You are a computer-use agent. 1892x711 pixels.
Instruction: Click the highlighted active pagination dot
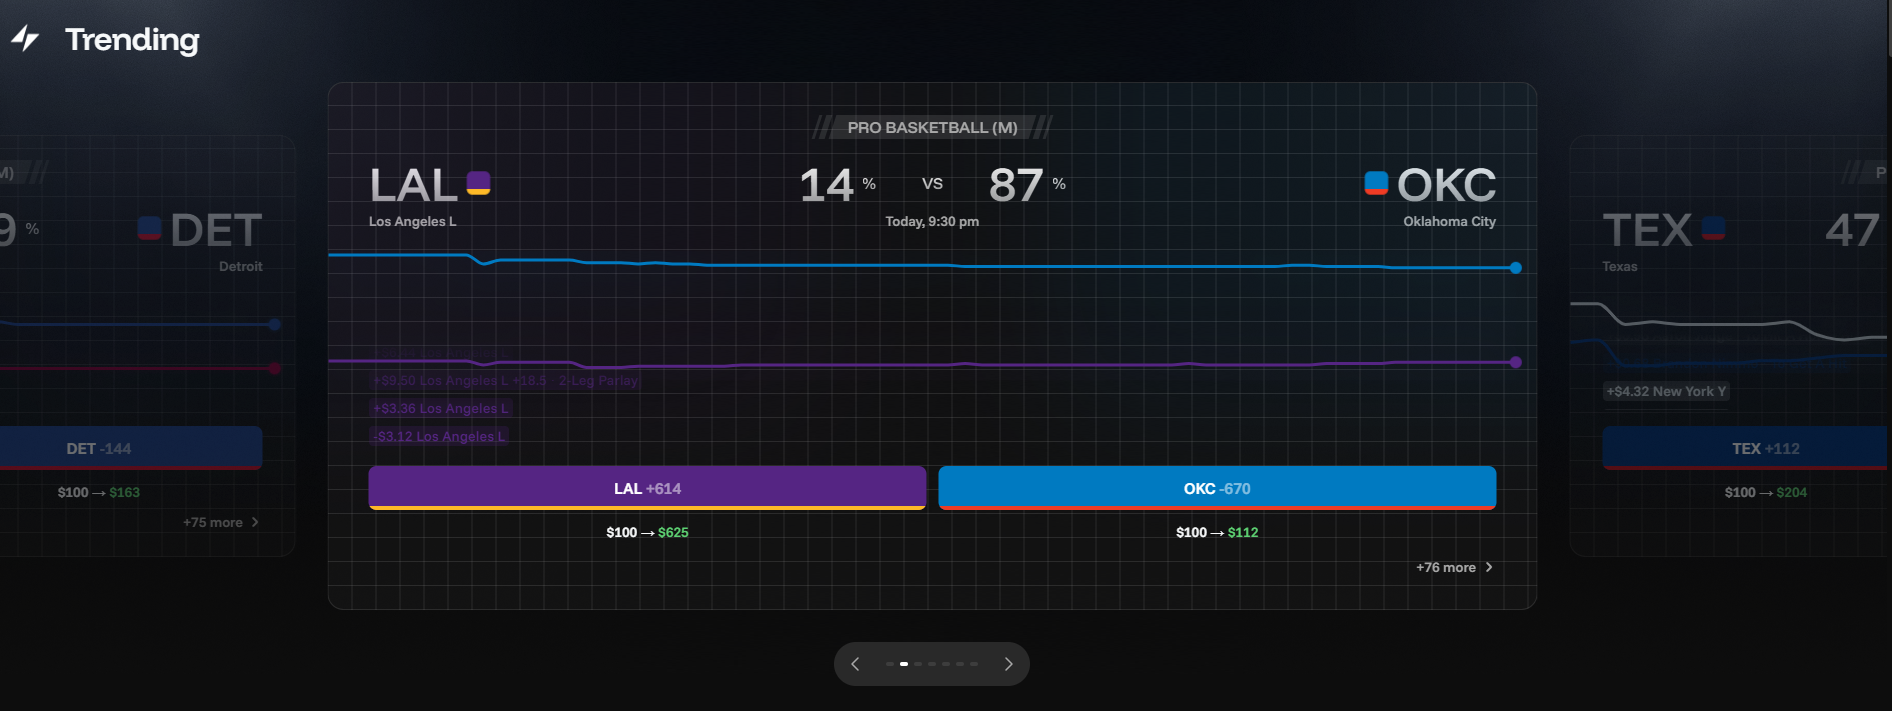904,664
